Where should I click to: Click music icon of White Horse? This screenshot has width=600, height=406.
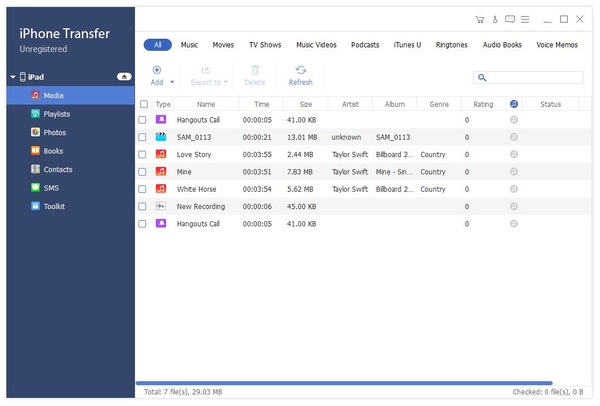pos(161,189)
